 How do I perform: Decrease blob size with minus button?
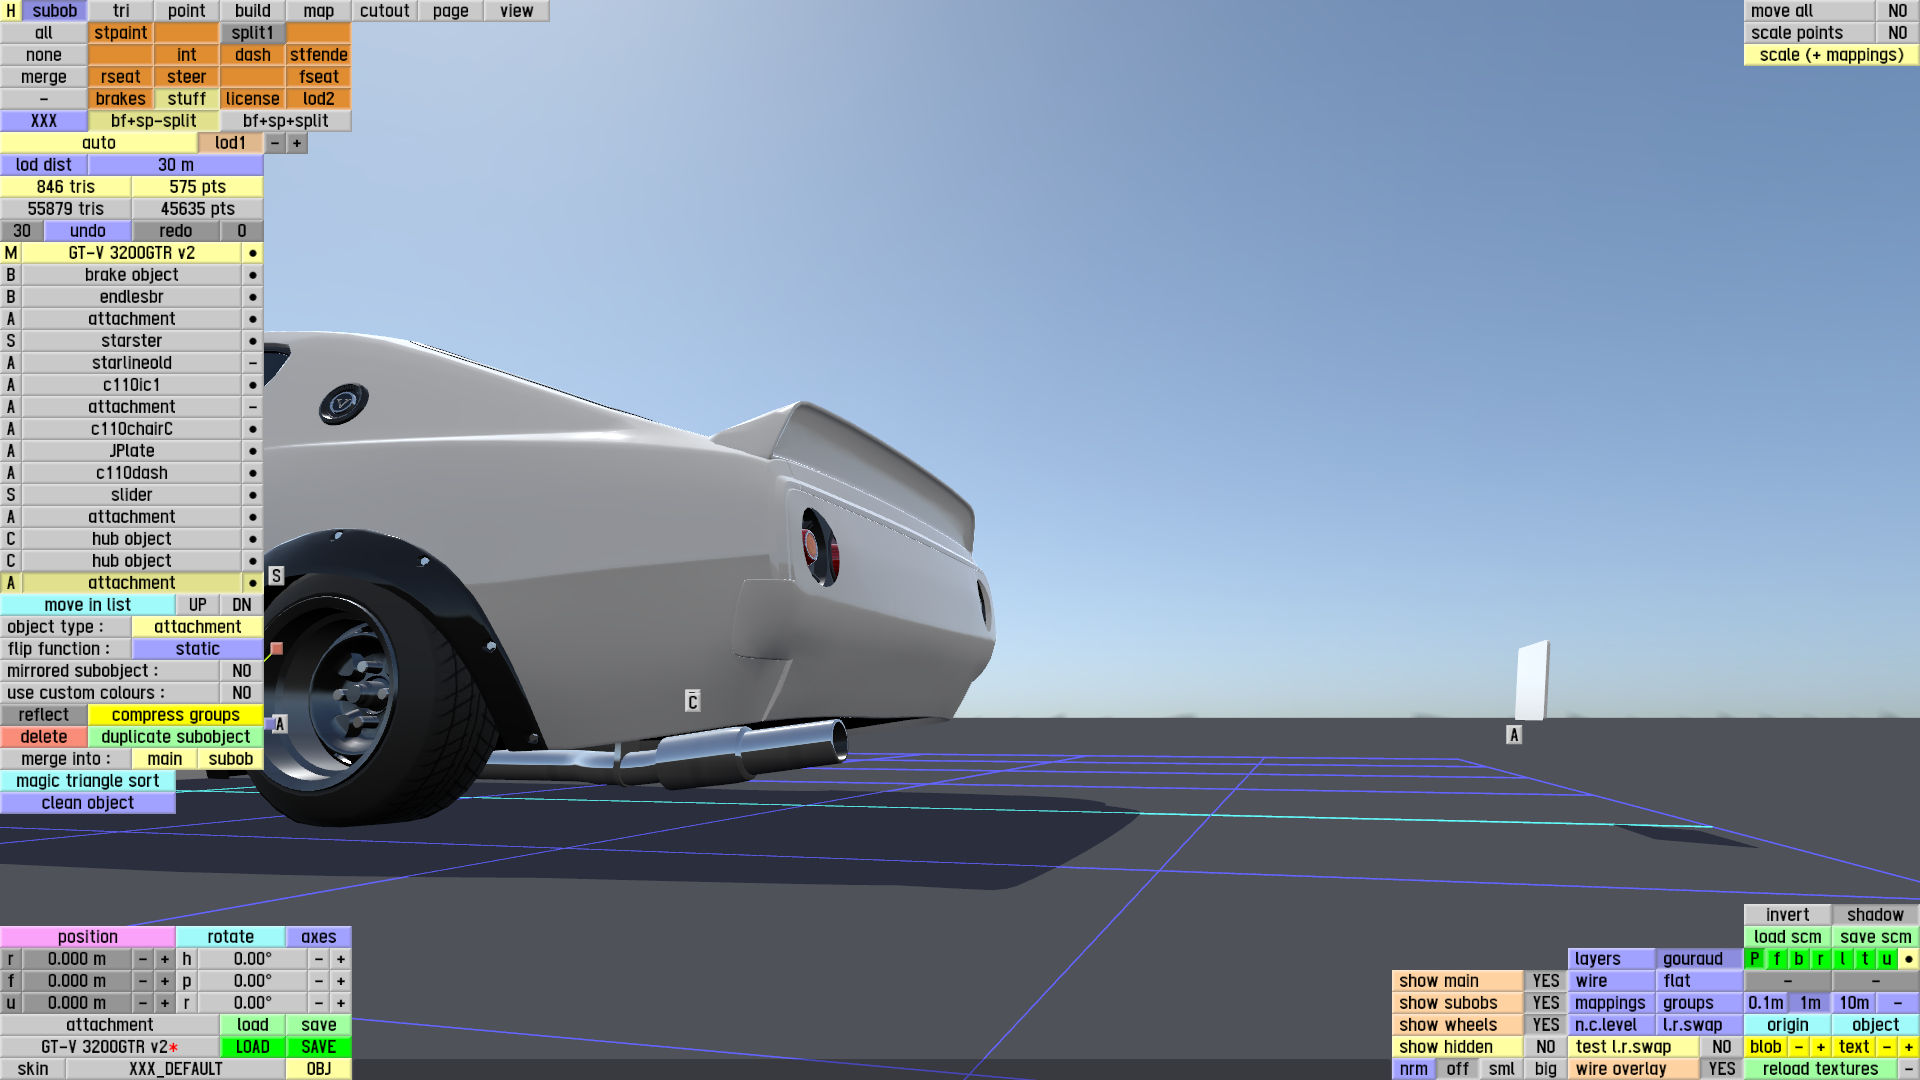click(1798, 1047)
